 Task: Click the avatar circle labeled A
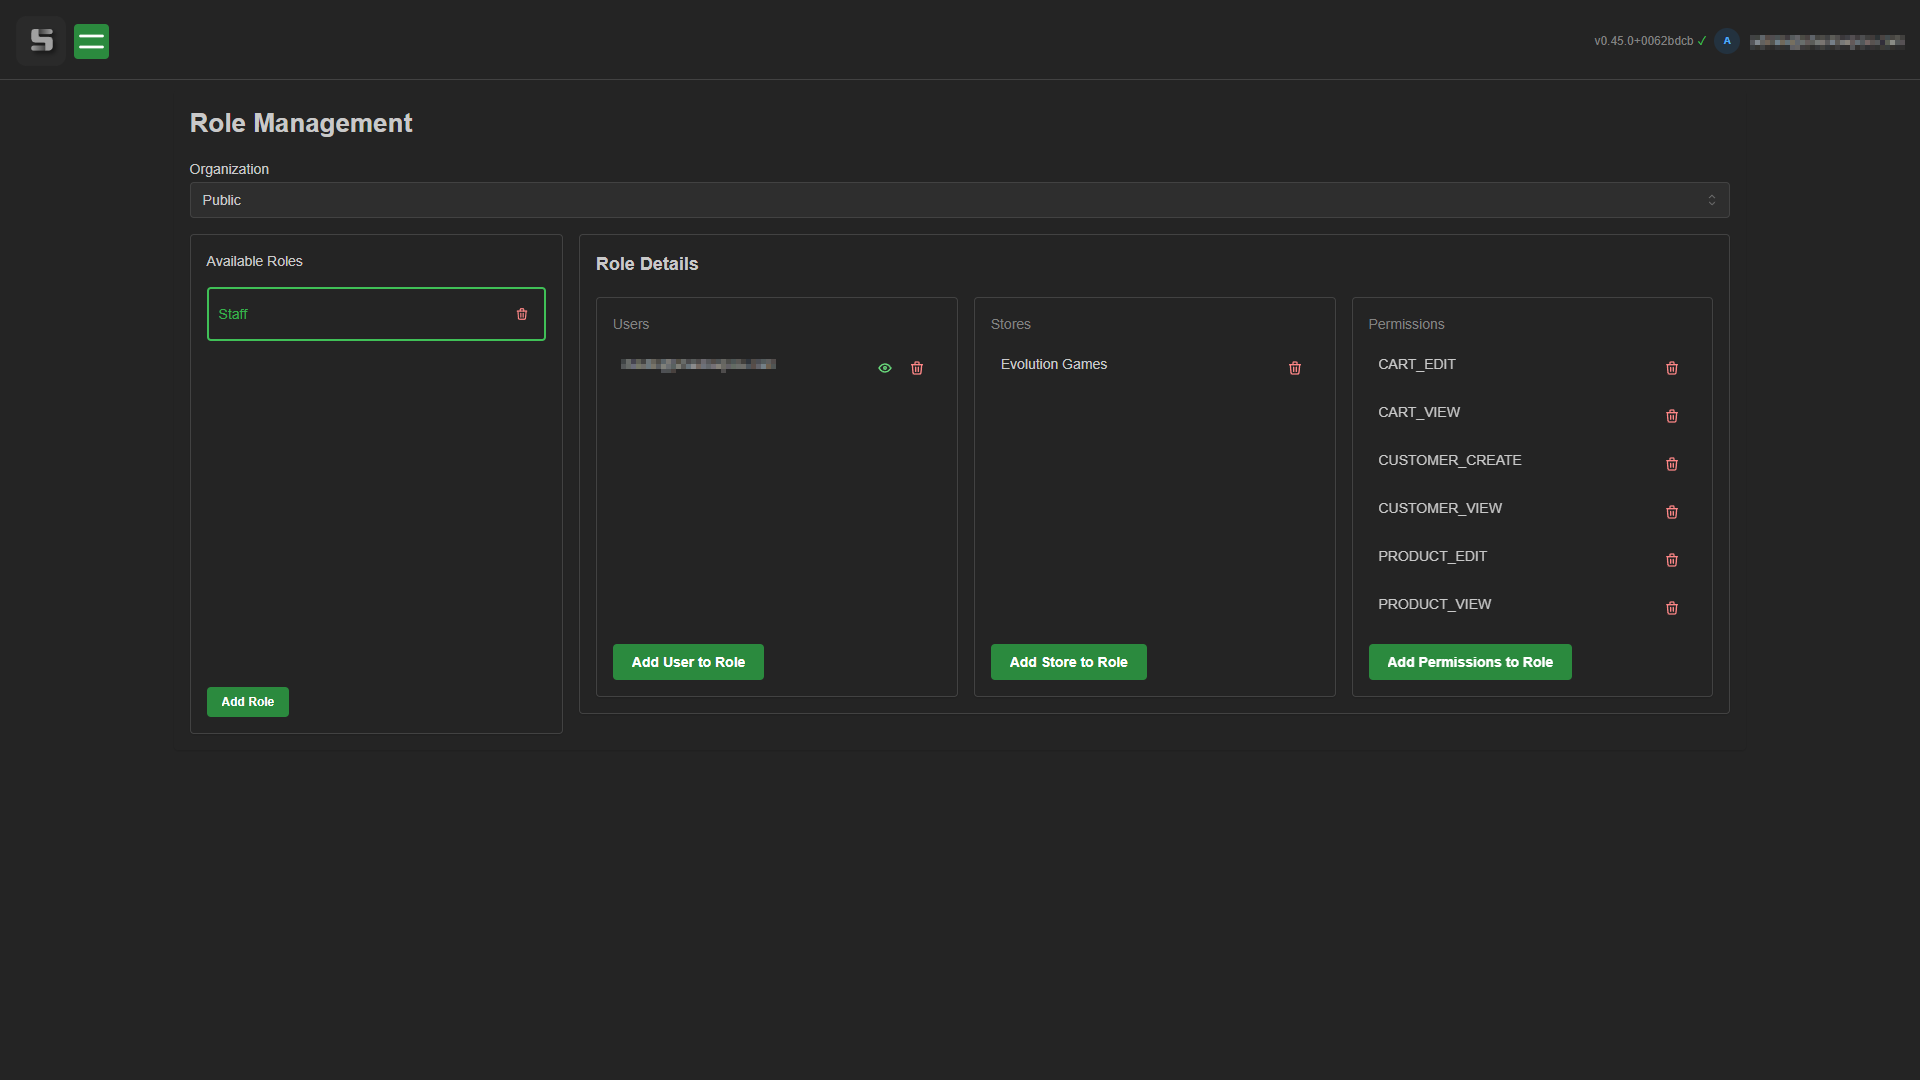point(1727,41)
